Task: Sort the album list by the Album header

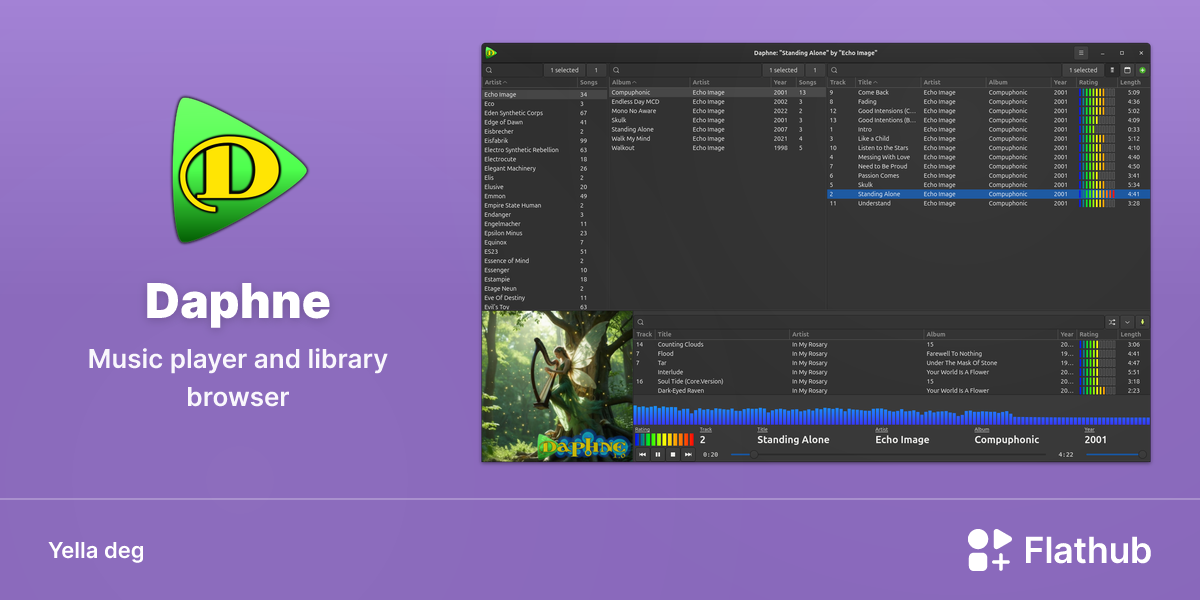Action: [649, 82]
